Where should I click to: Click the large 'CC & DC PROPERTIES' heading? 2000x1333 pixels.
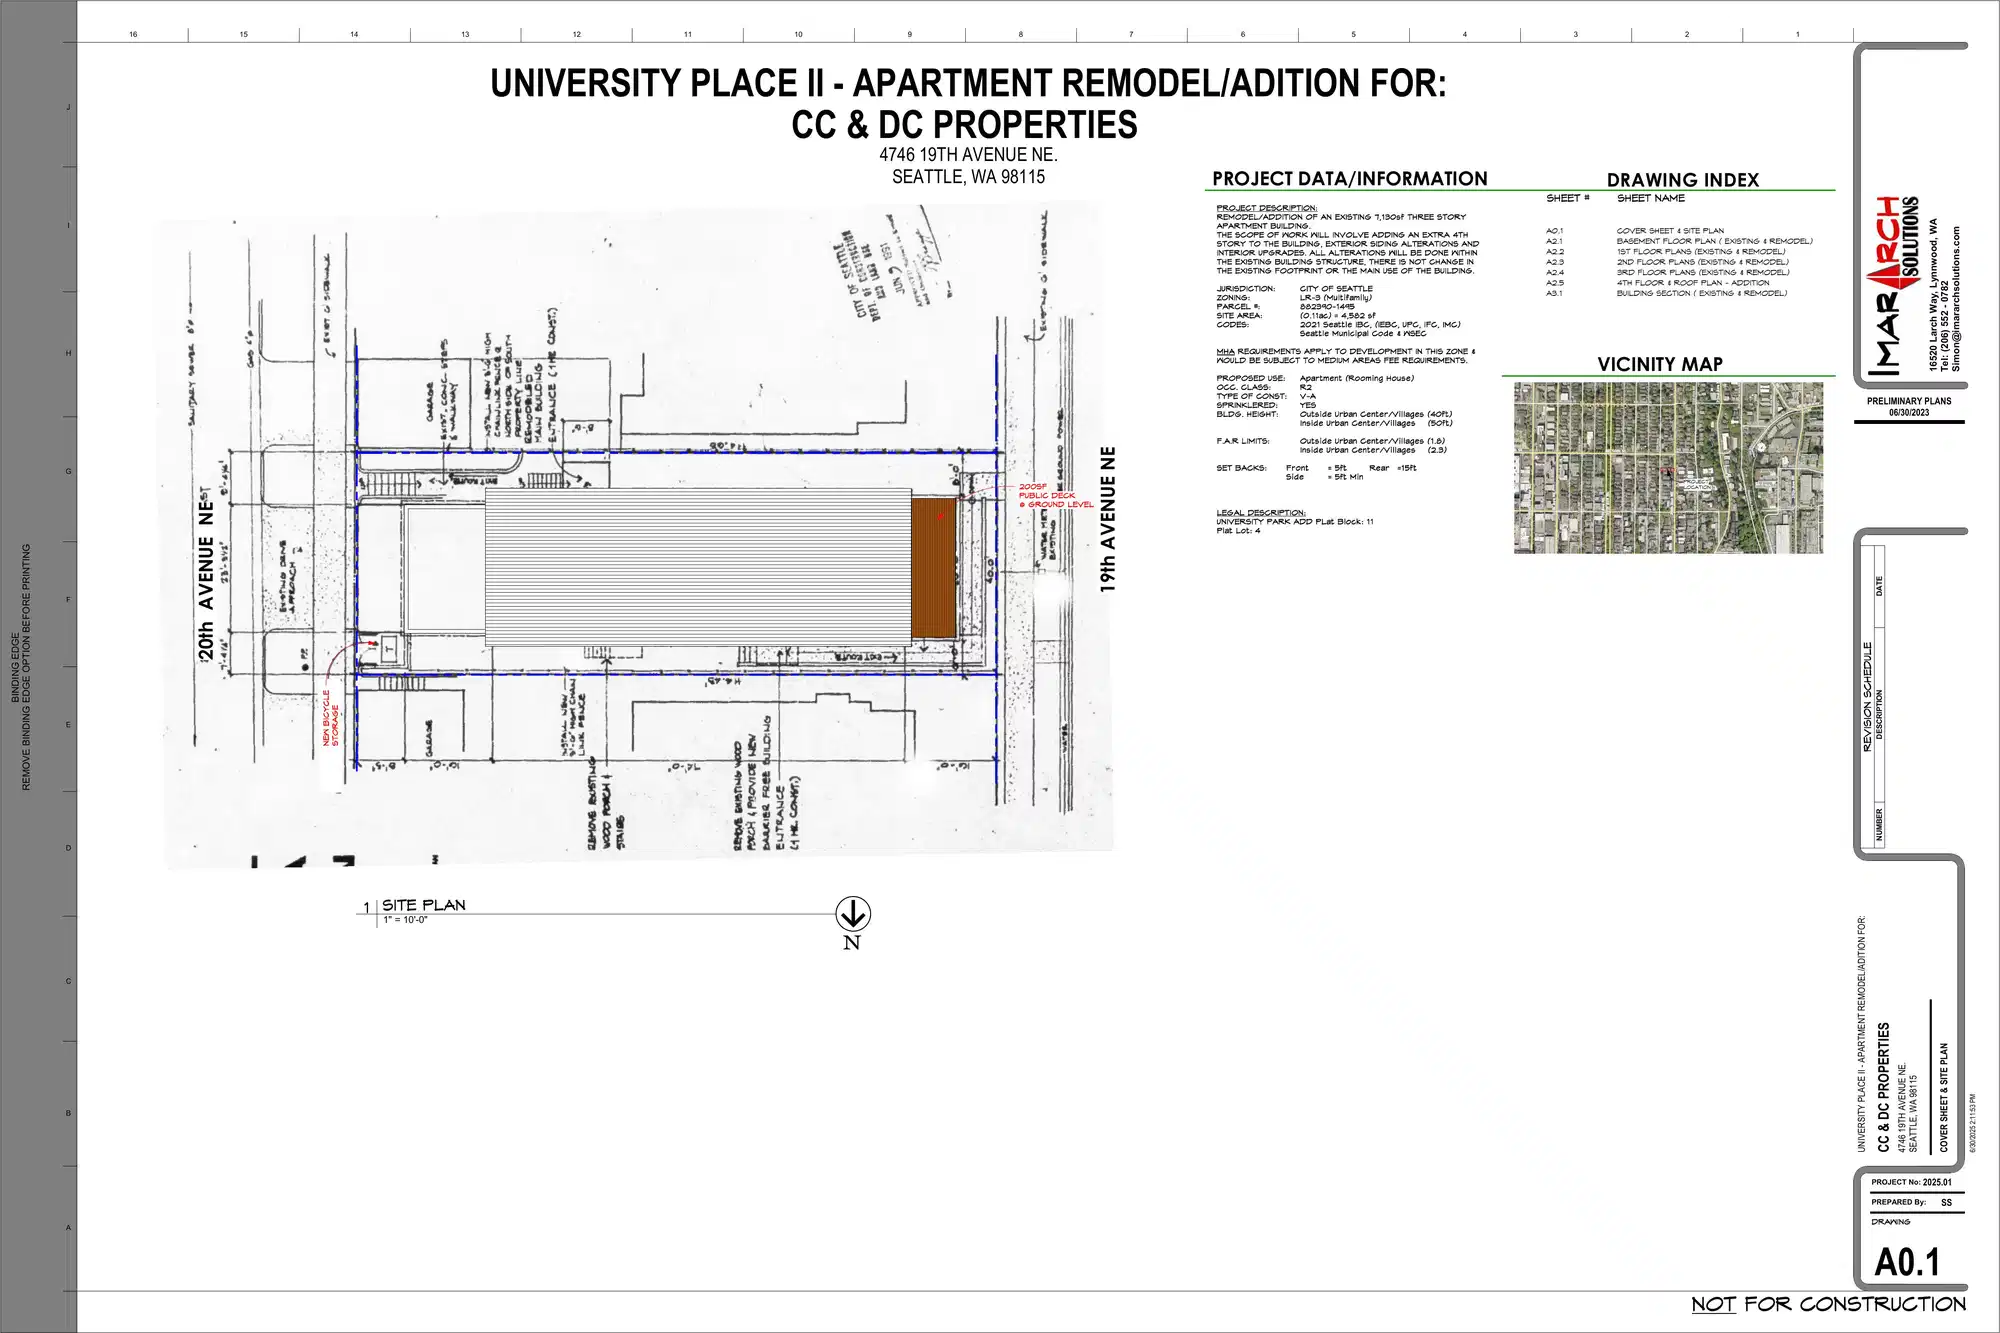pos(965,125)
